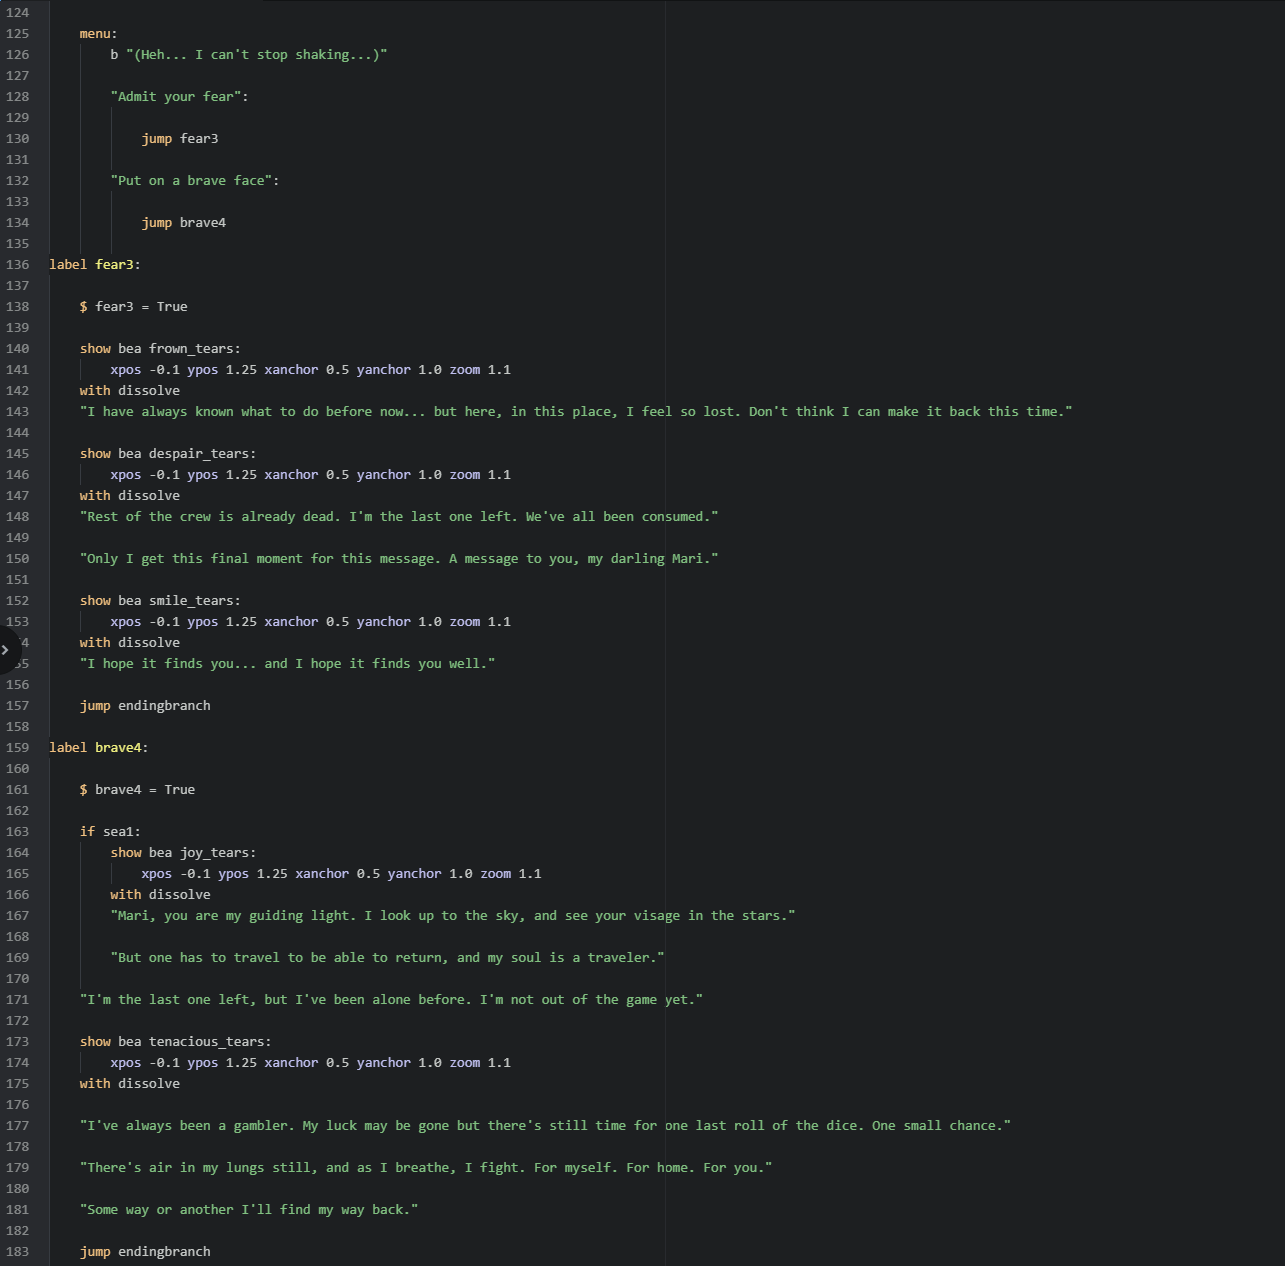Click the "jump brave4" statement
1285x1266 pixels.
pyautogui.click(x=184, y=223)
